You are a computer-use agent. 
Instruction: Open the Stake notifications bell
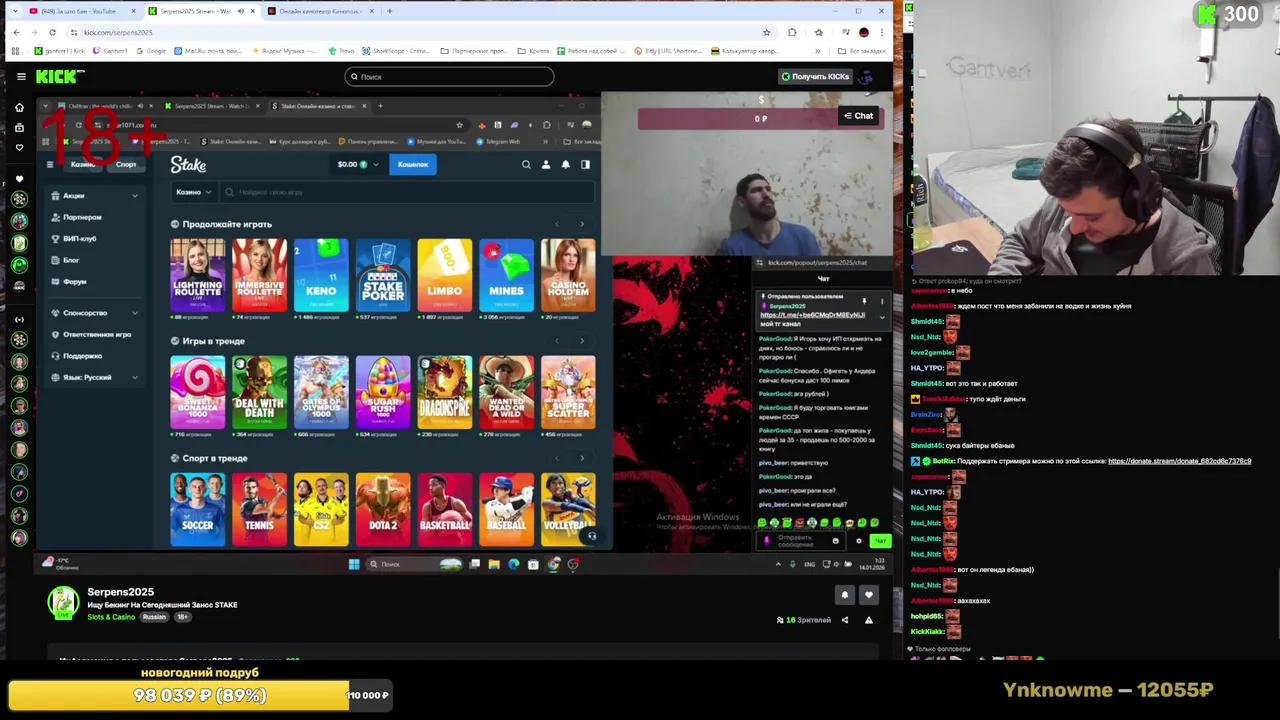tap(565, 165)
